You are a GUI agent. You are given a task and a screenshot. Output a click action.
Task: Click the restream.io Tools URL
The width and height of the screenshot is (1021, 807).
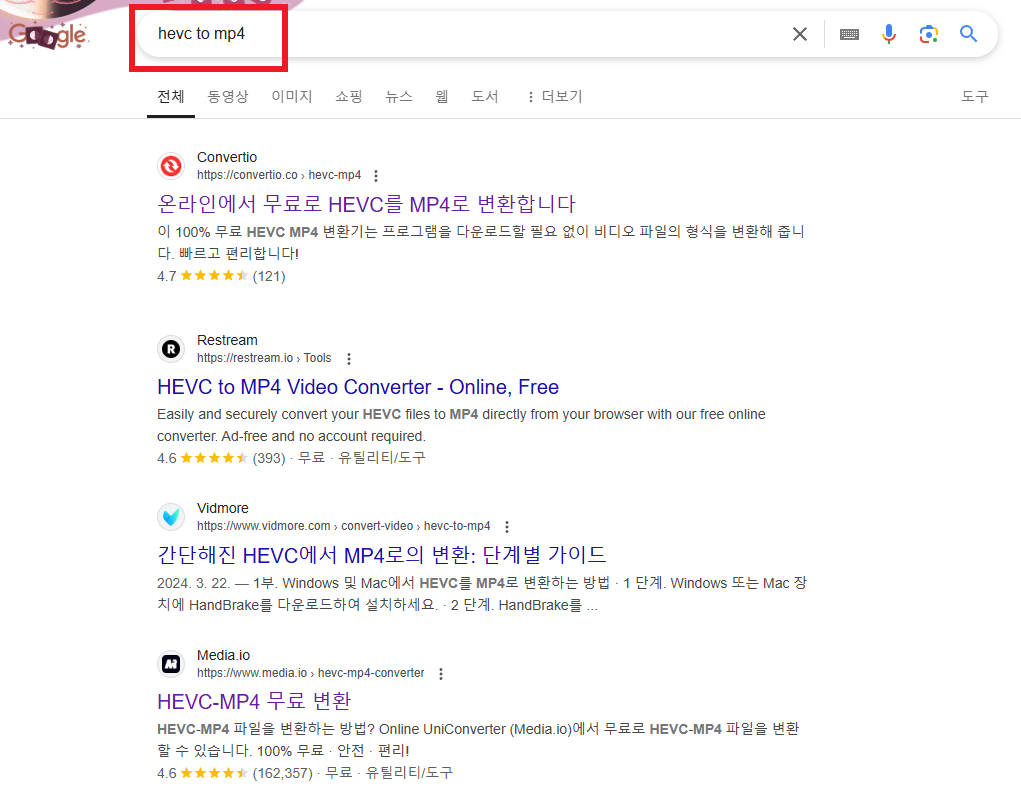click(x=264, y=358)
